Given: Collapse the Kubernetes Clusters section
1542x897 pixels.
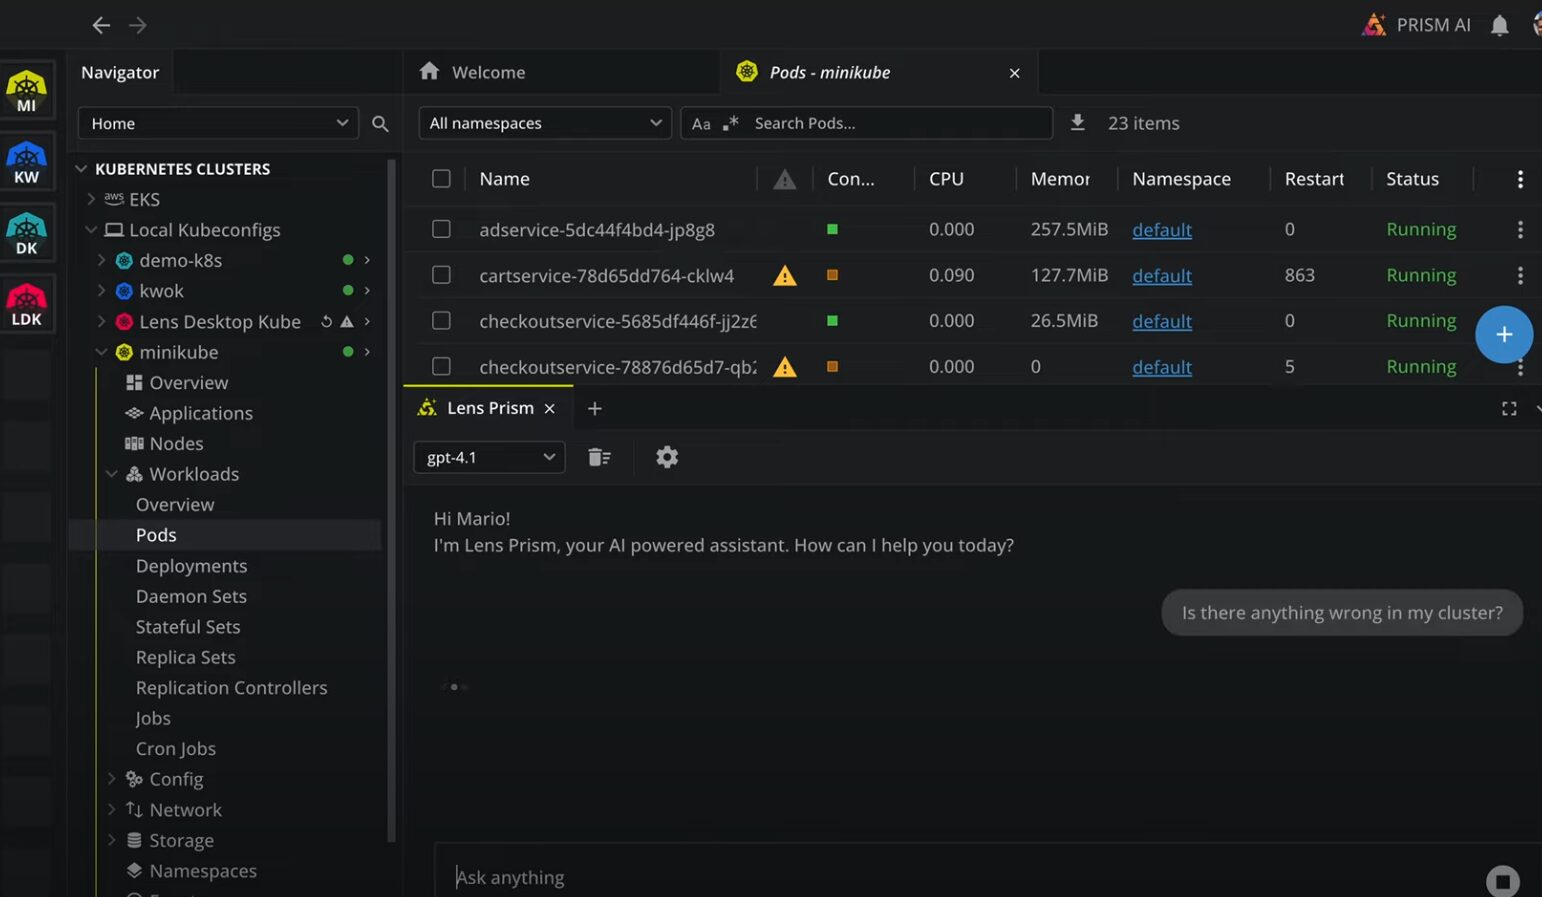Looking at the screenshot, I should click(81, 169).
